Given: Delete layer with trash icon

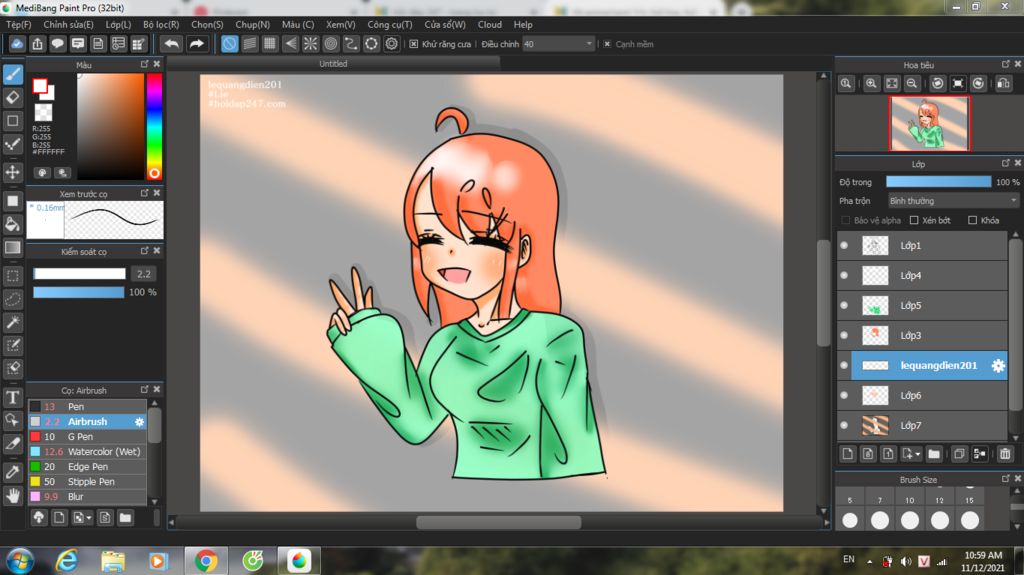Looking at the screenshot, I should coord(1005,453).
